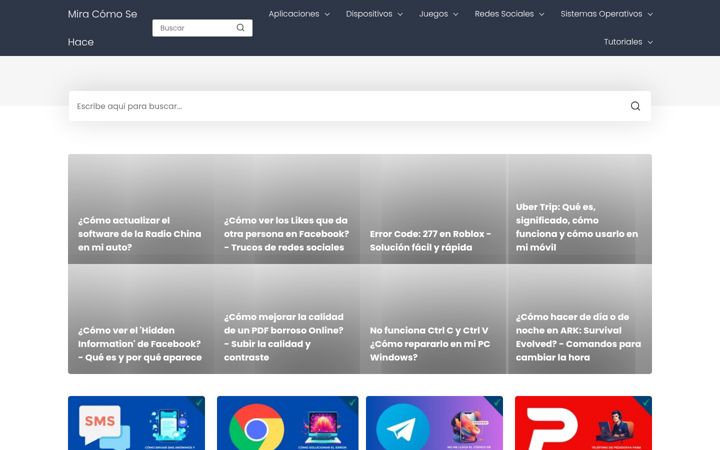This screenshot has width=720, height=450.
Task: Open the SMS article thumbnail
Action: click(136, 423)
